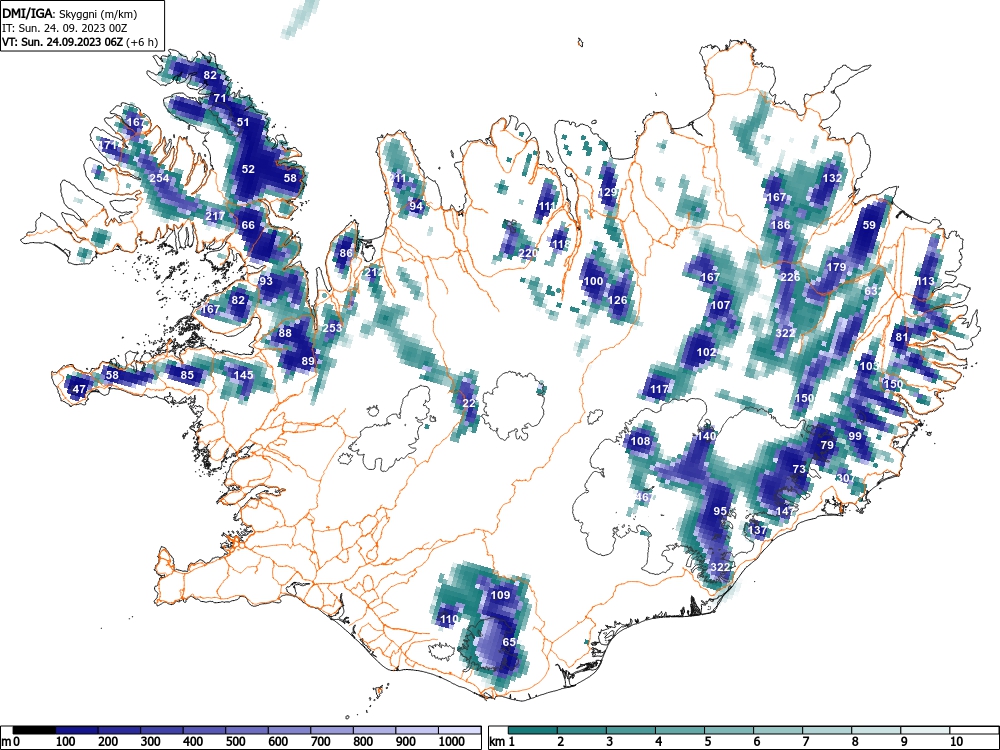The width and height of the screenshot is (1000, 750).
Task: Click the visibility value 109 in the south
Action: pos(500,595)
